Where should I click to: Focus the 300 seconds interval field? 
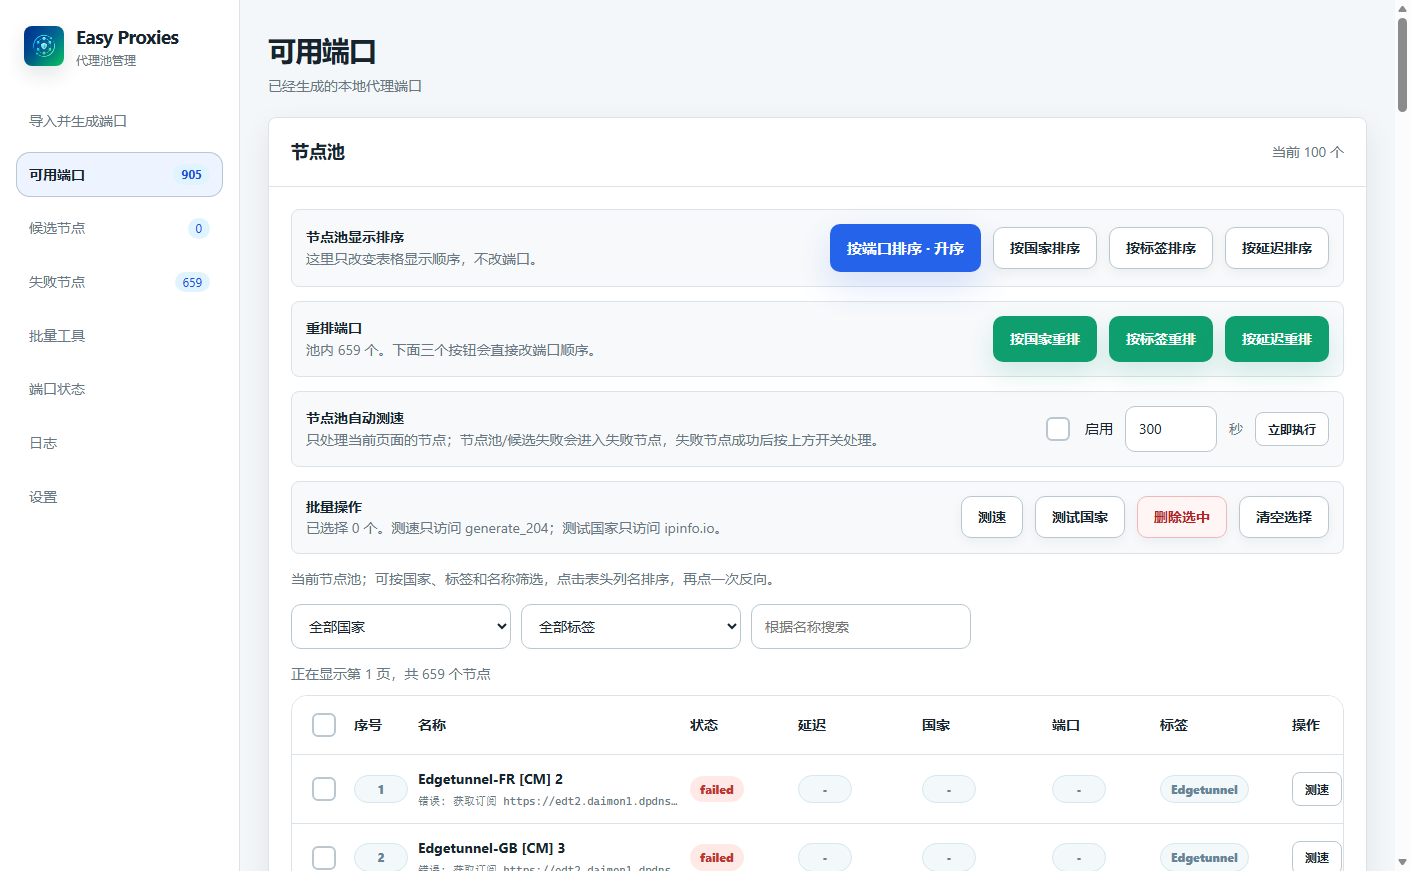click(x=1171, y=429)
